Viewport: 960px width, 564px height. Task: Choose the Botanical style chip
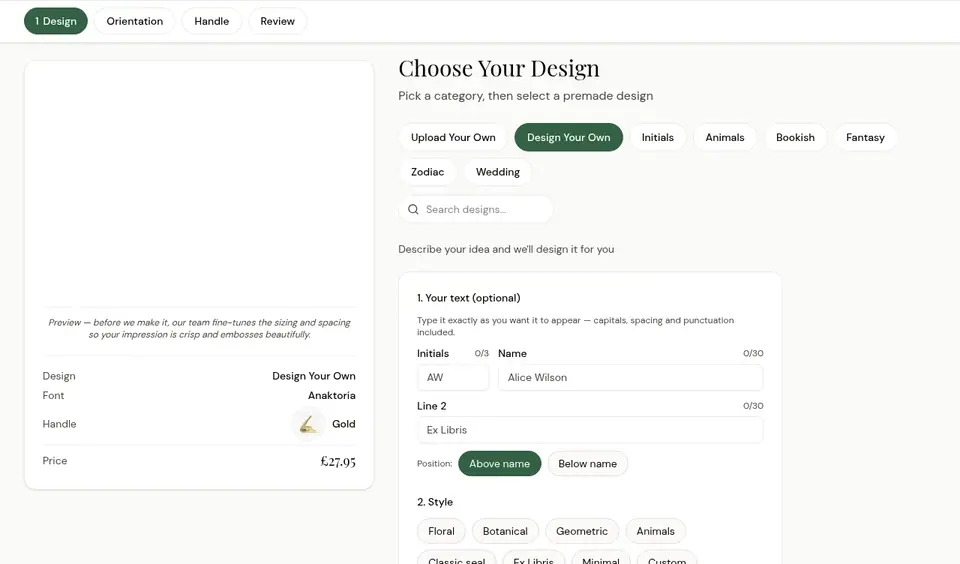tap(505, 531)
